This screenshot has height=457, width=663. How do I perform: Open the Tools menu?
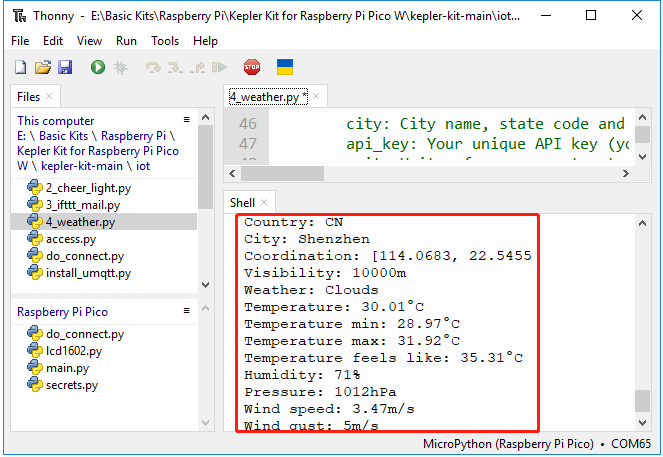[165, 41]
